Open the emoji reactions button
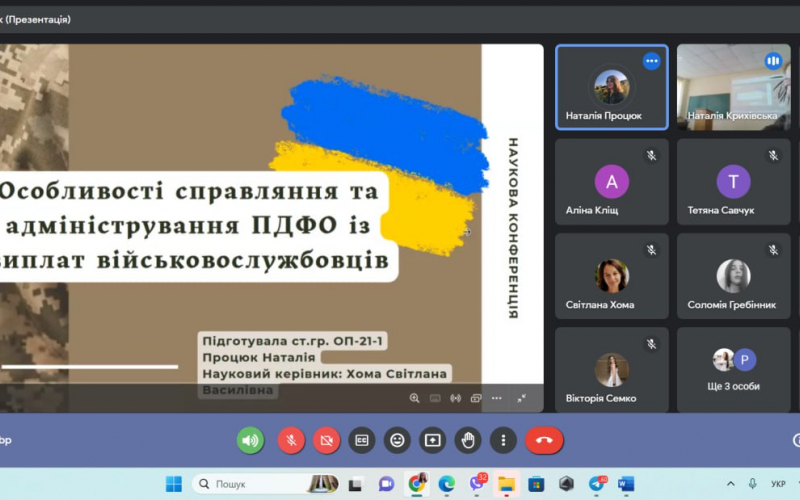Viewport: 800px width, 500px height. click(x=398, y=440)
